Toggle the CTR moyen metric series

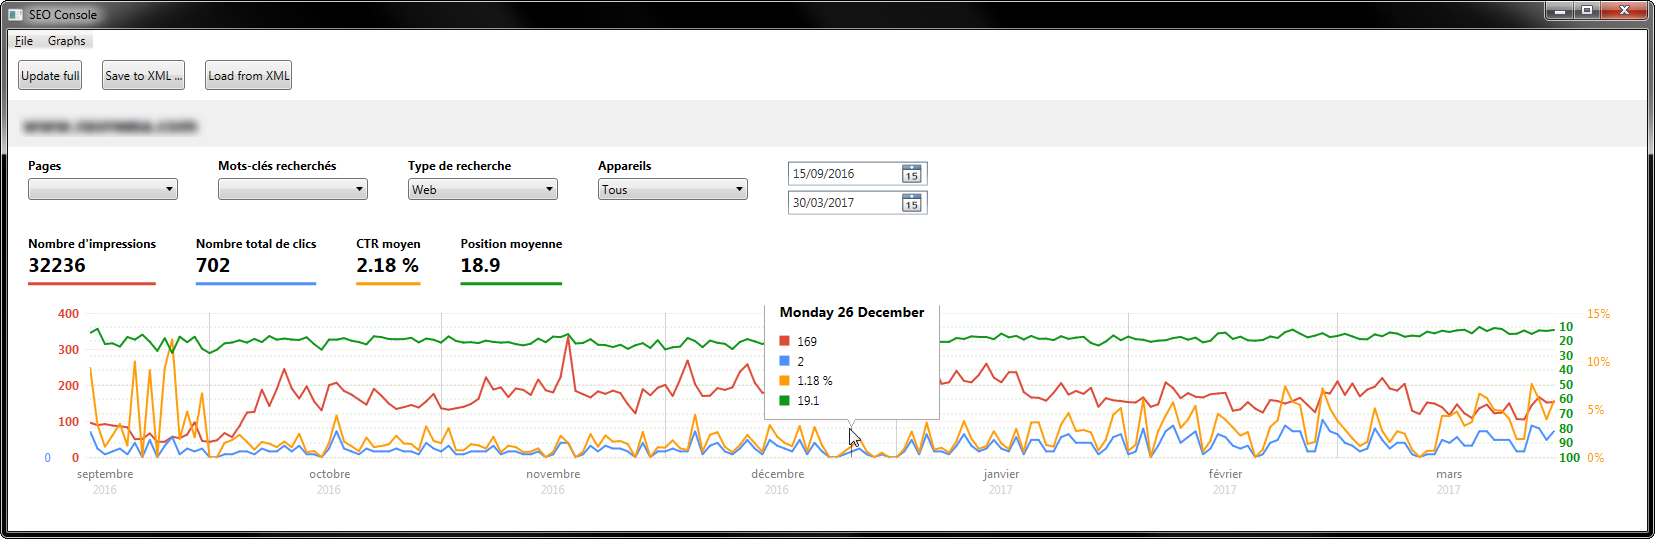point(387,257)
